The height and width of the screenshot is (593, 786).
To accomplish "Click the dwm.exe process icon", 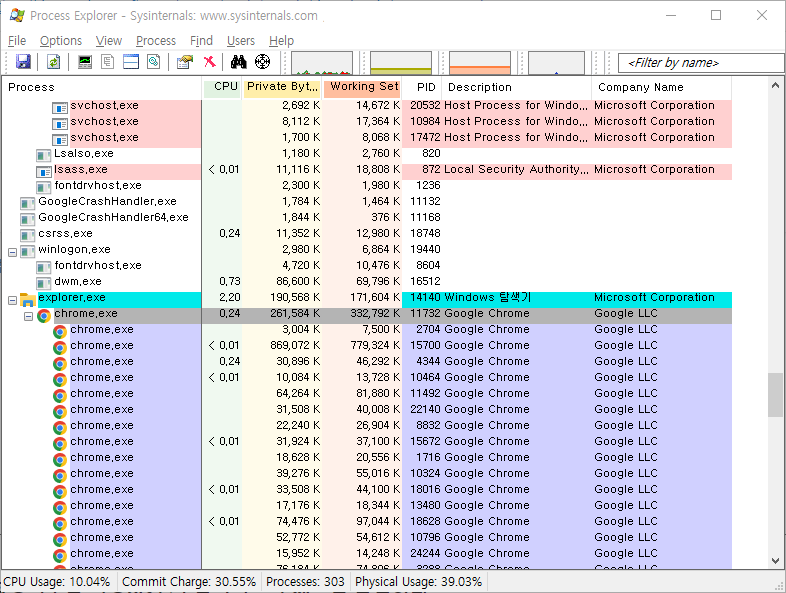I will pyautogui.click(x=44, y=284).
